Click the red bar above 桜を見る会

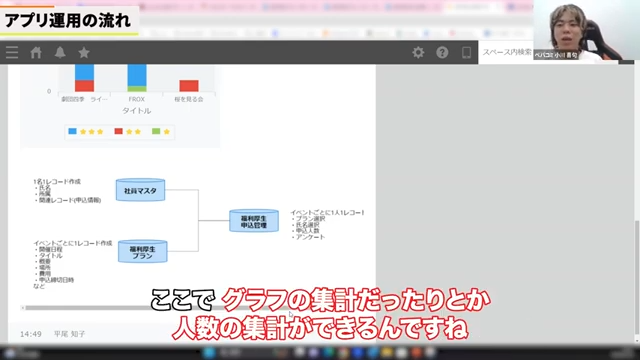189,86
